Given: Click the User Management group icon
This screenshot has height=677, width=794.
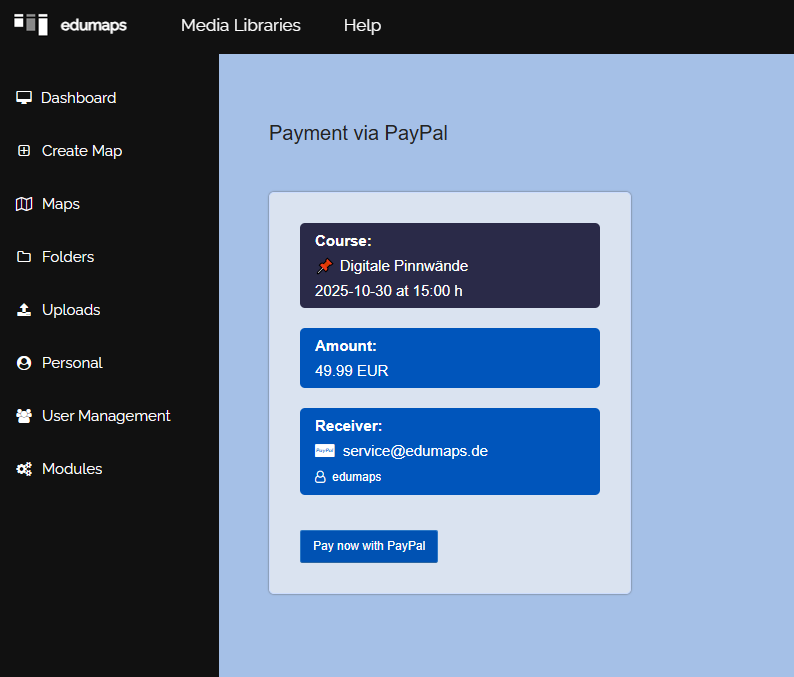Looking at the screenshot, I should 24,416.
